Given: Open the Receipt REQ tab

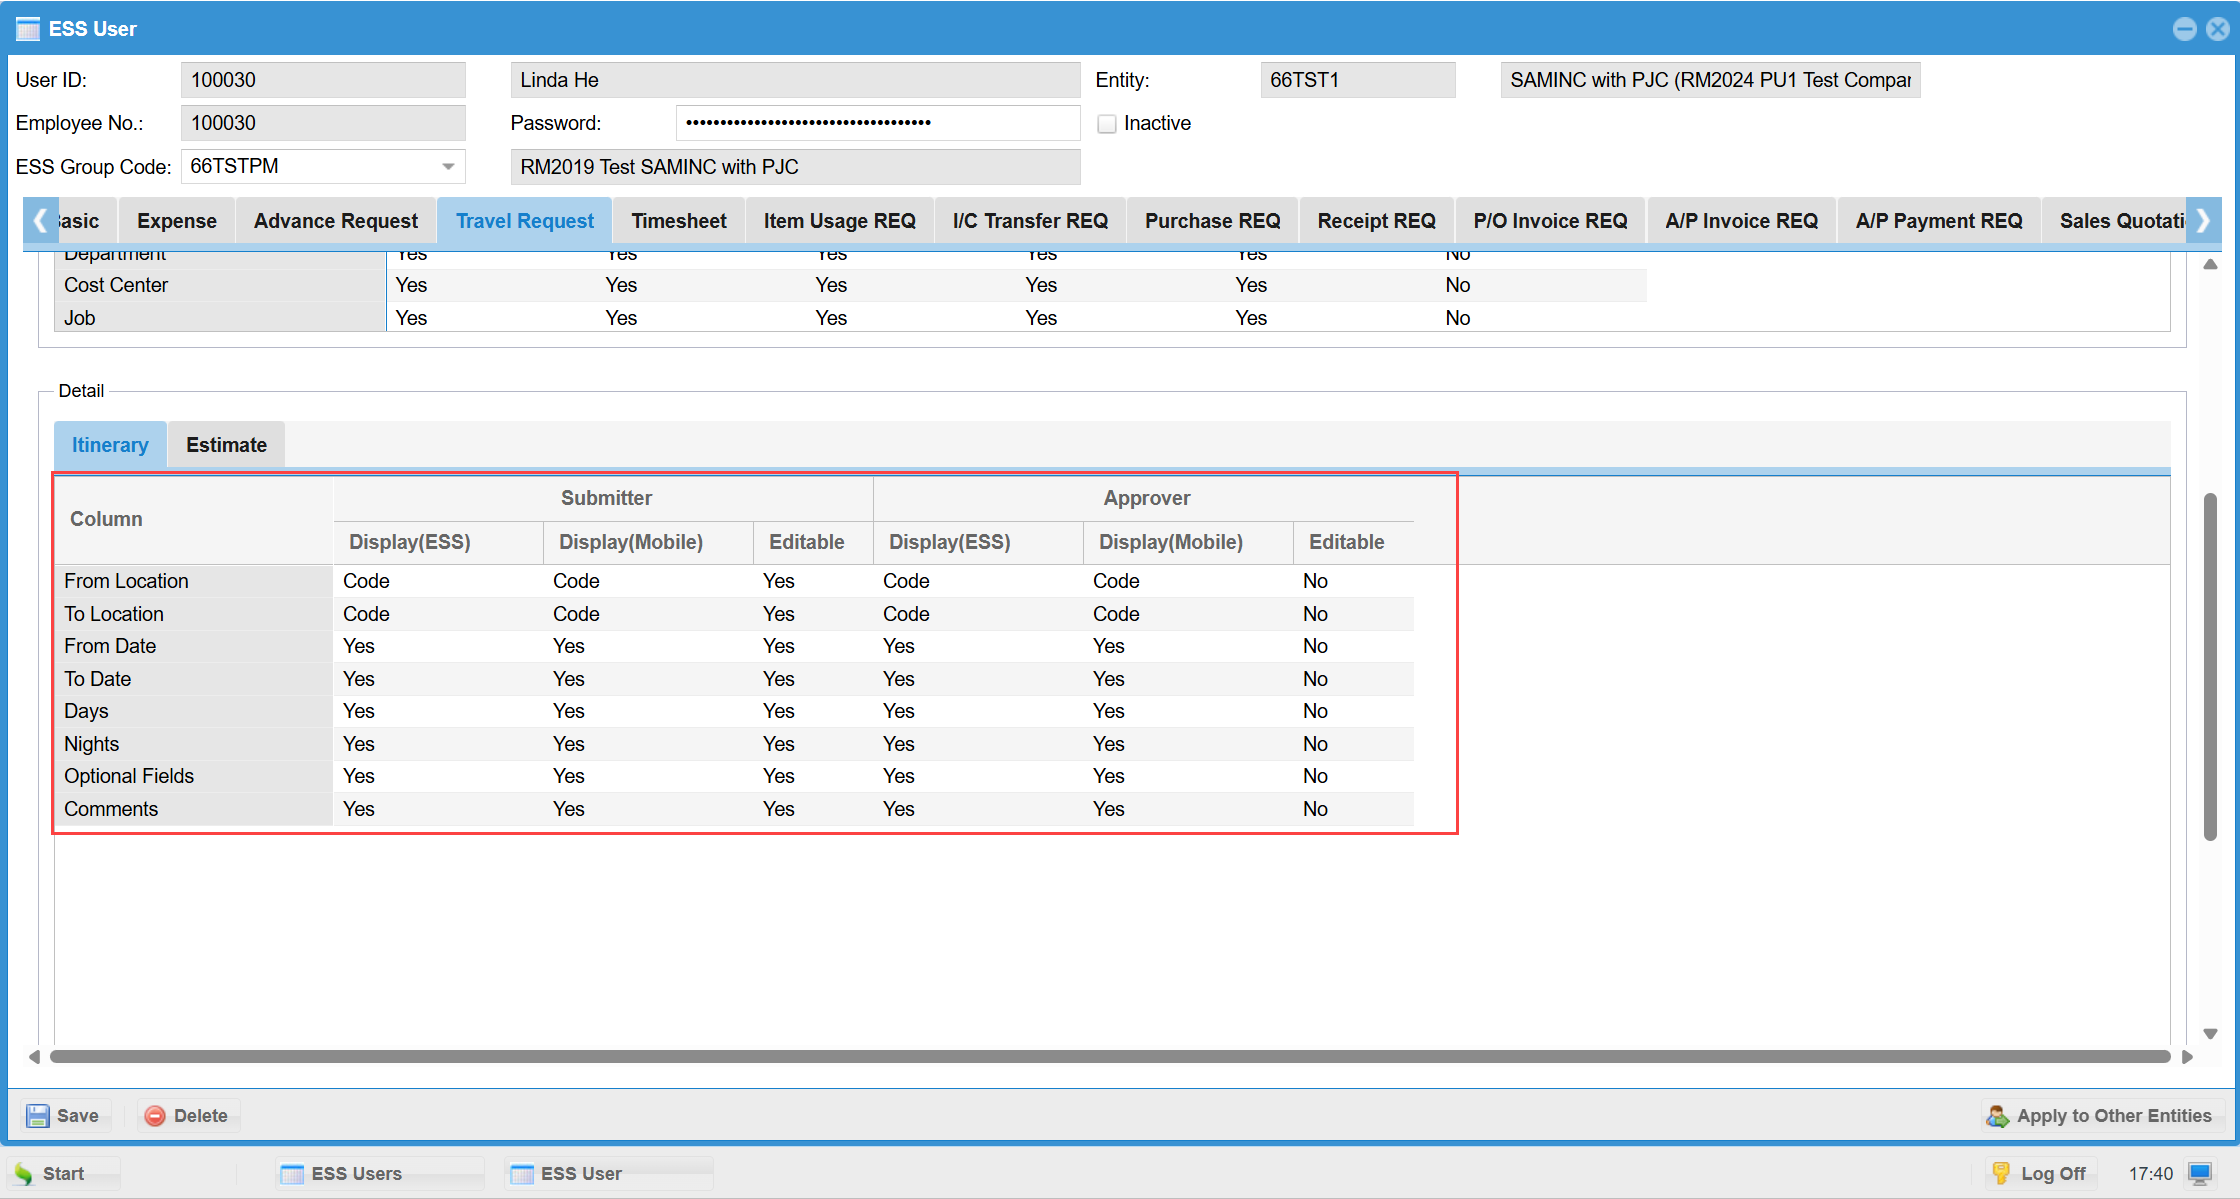Looking at the screenshot, I should click(x=1376, y=221).
